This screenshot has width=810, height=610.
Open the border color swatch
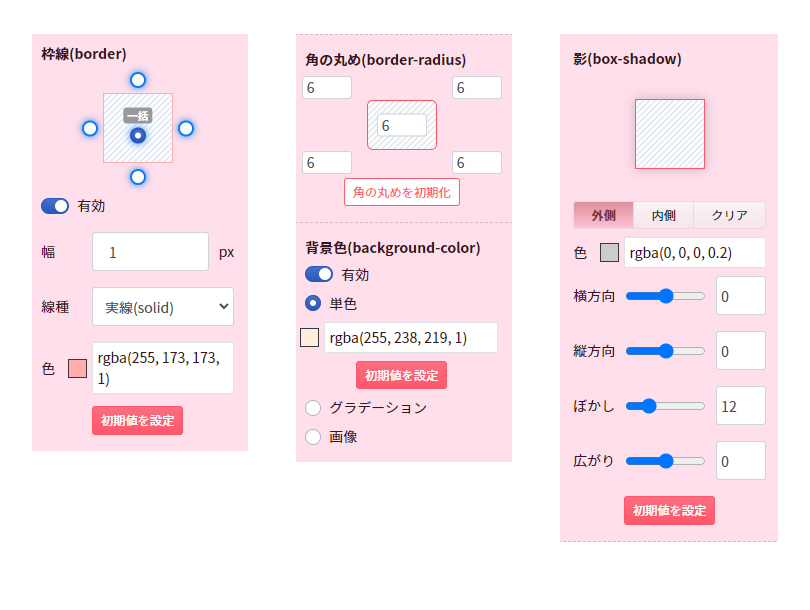pyautogui.click(x=77, y=369)
